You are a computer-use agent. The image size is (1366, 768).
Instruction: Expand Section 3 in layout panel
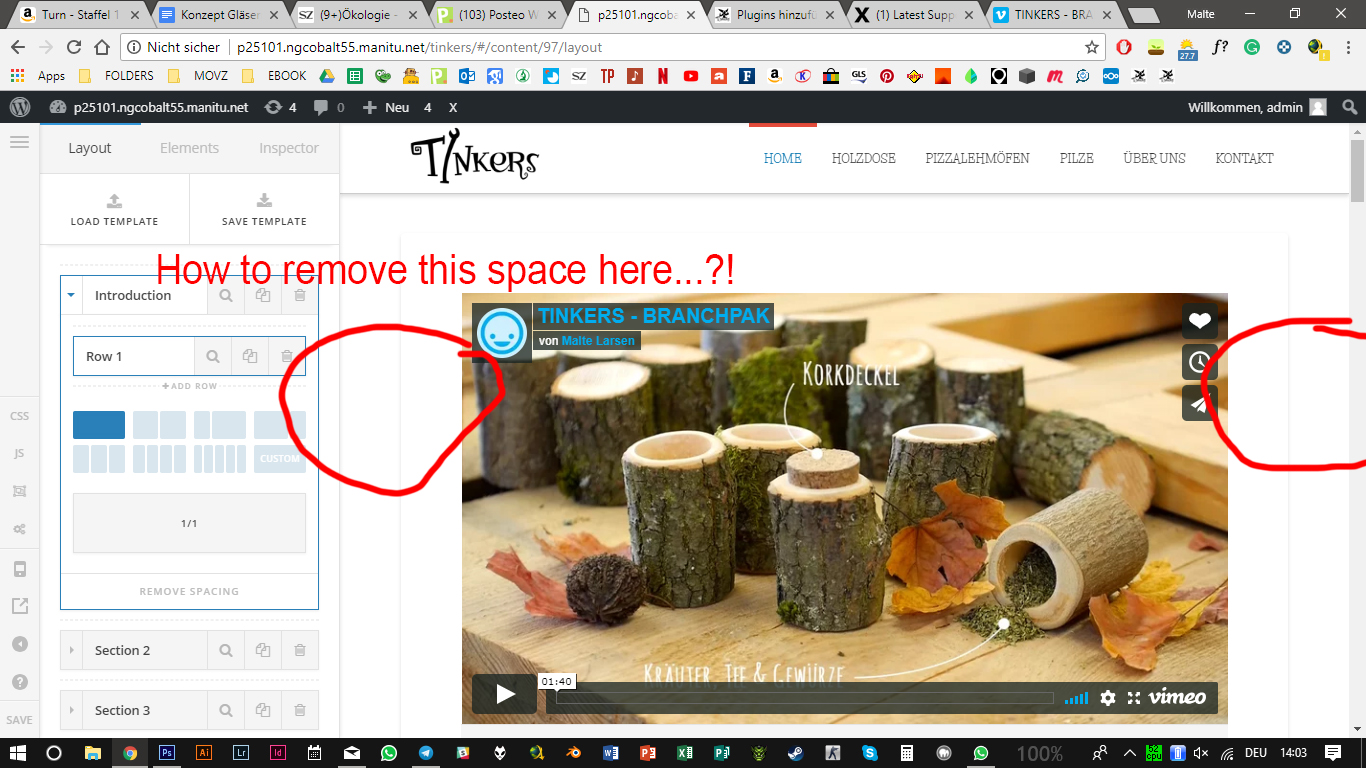click(71, 710)
